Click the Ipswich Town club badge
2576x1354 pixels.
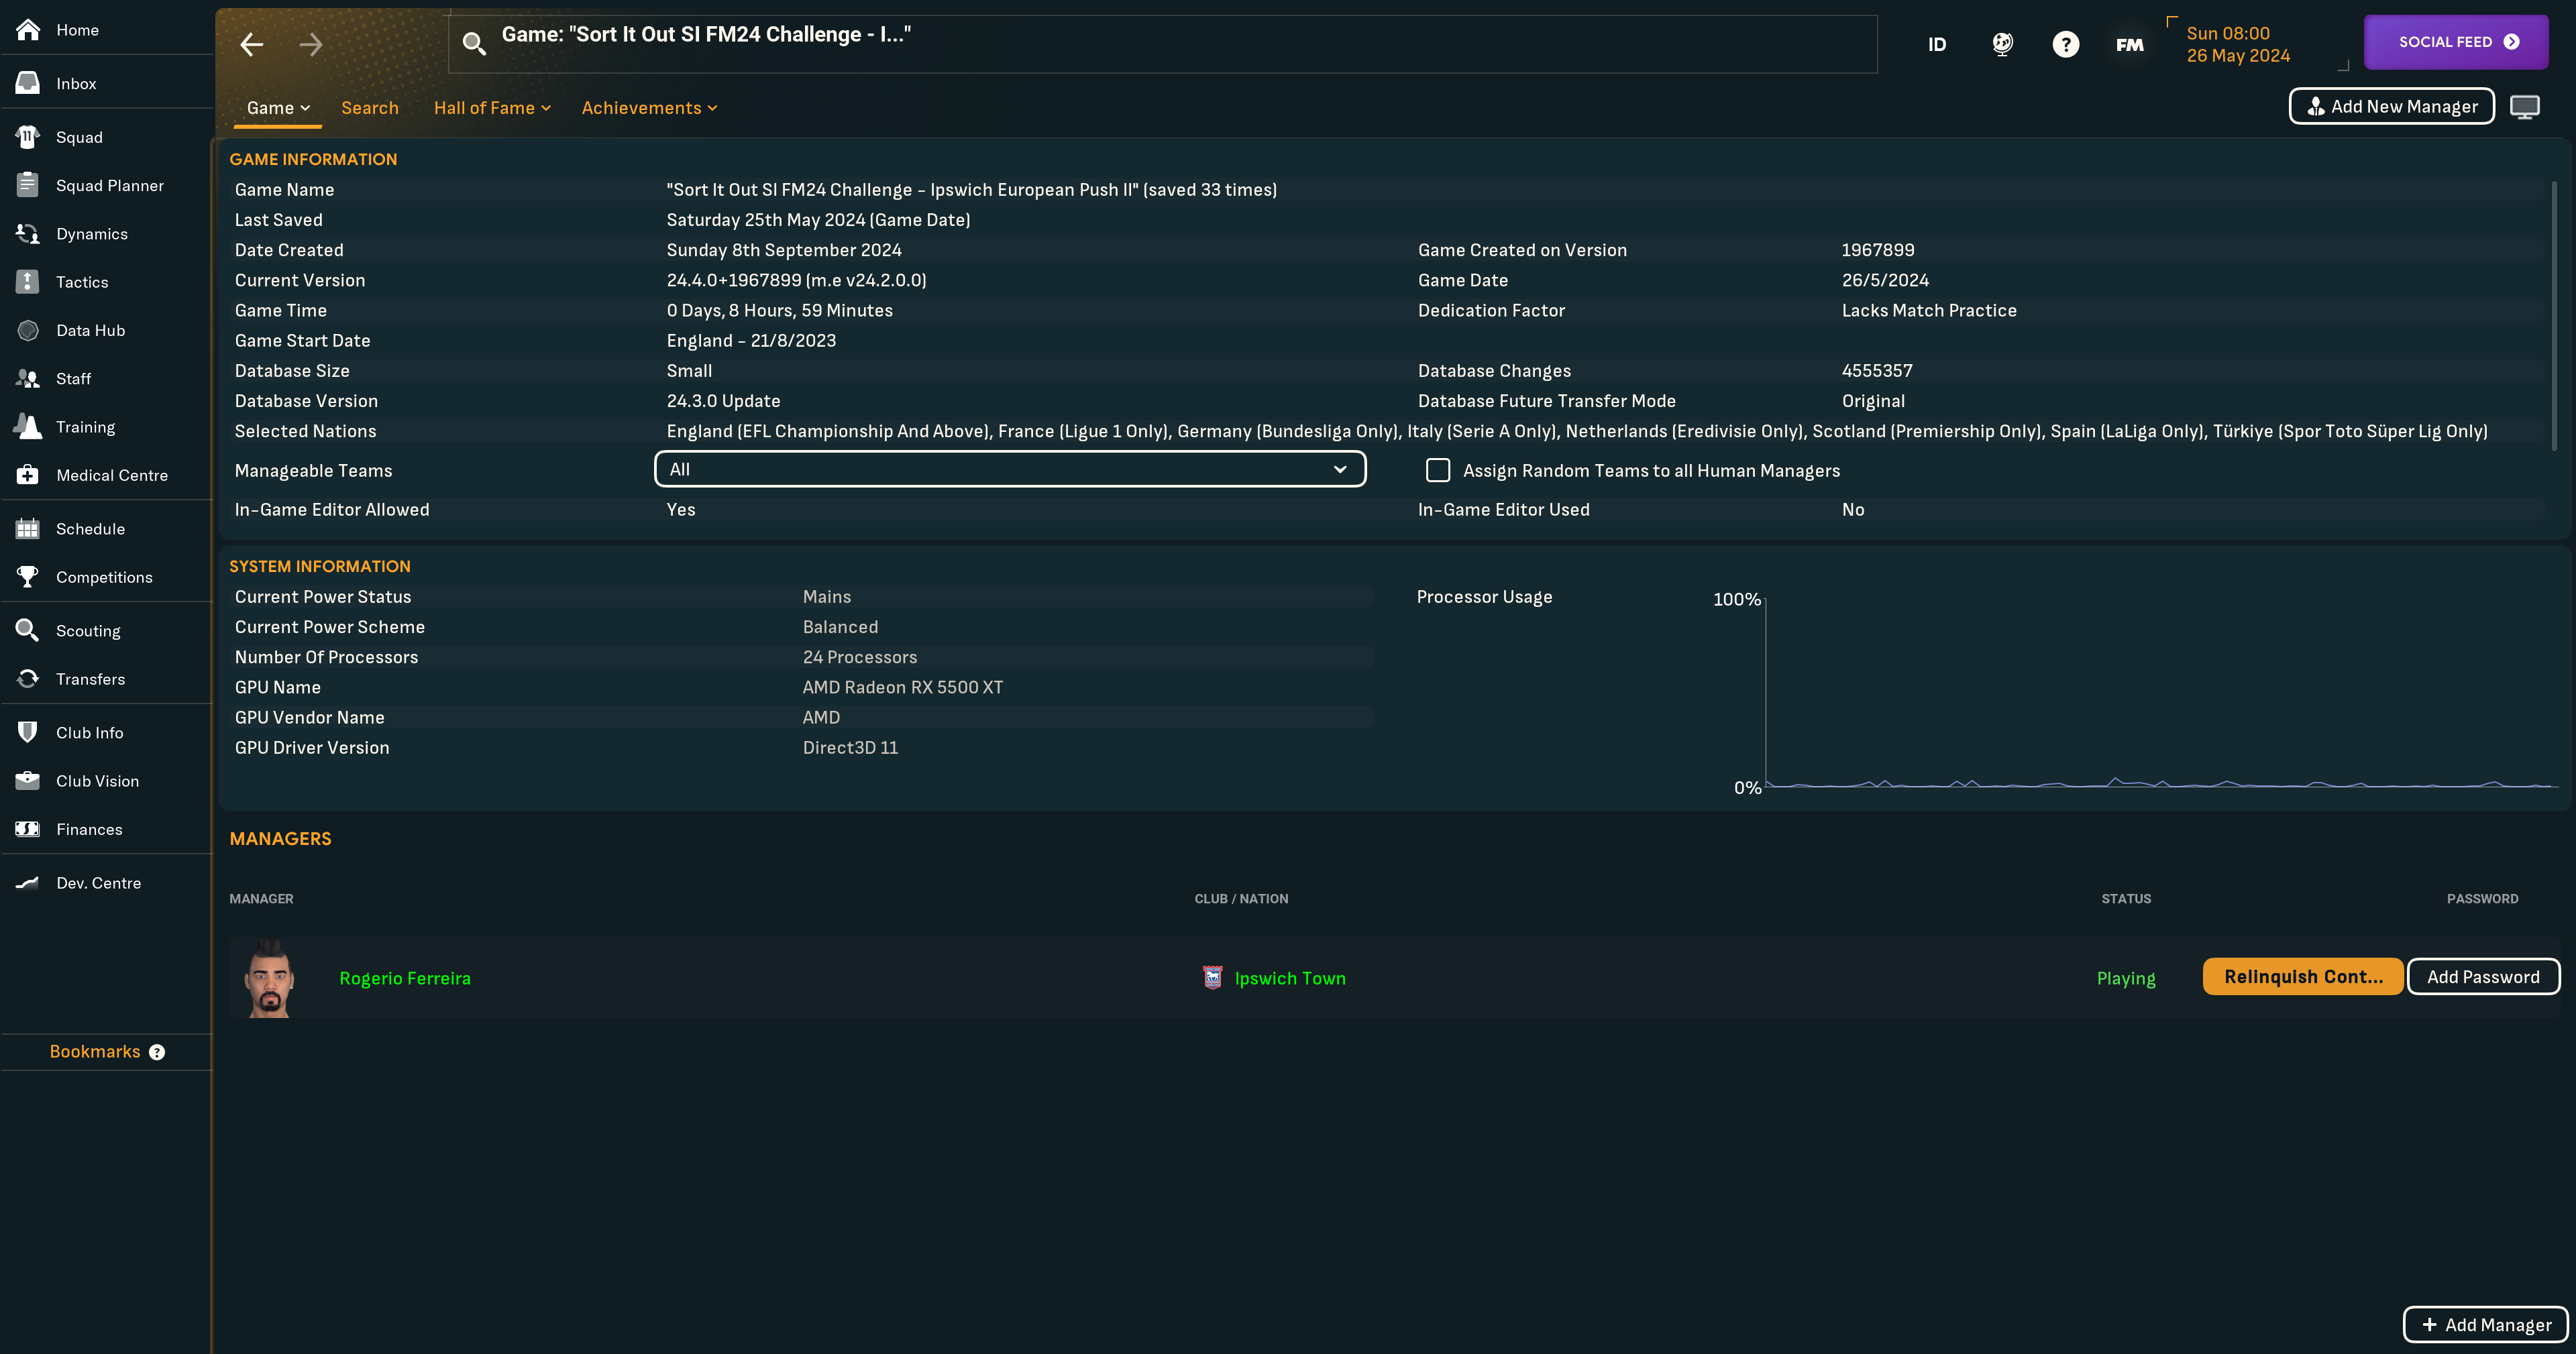[1212, 977]
